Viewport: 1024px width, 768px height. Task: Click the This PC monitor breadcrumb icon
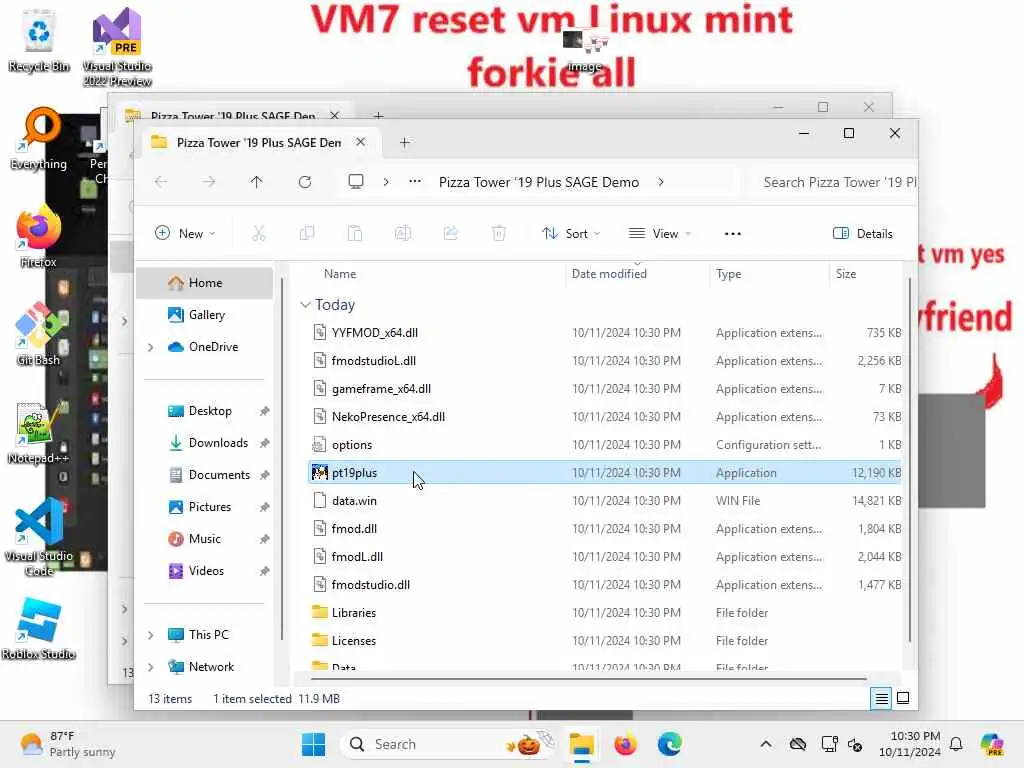356,182
